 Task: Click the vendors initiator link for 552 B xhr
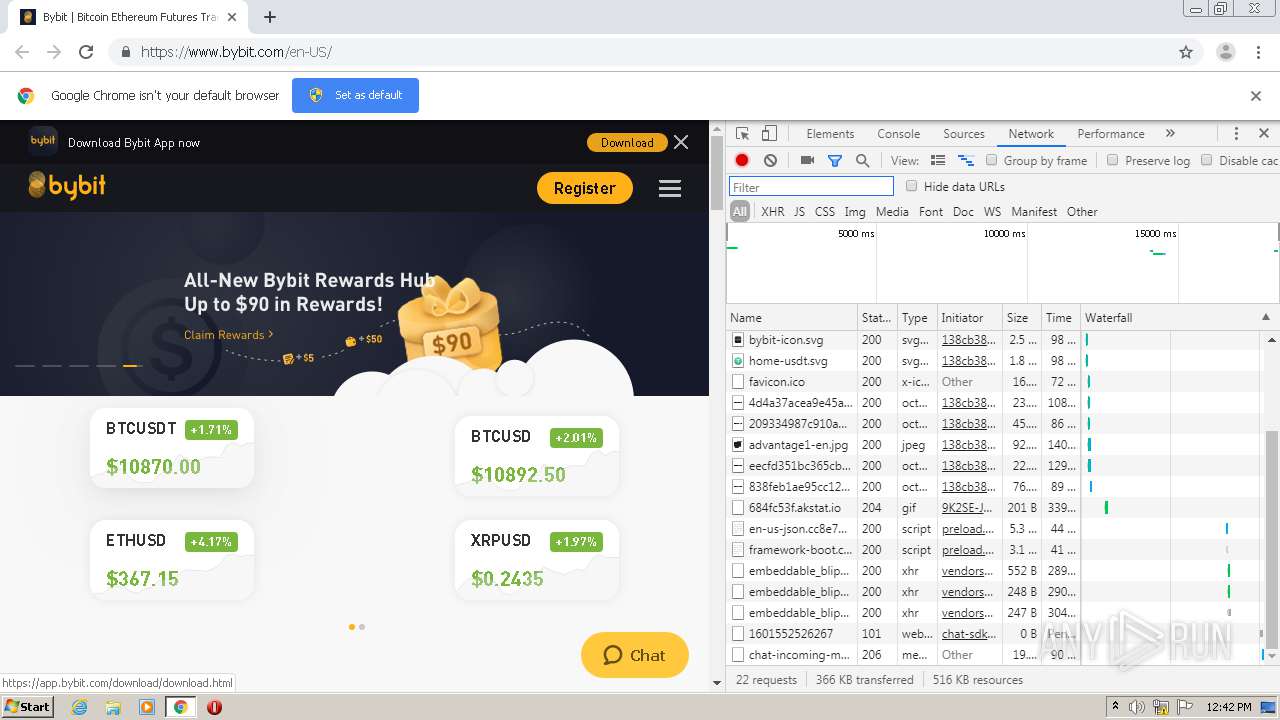tap(968, 571)
